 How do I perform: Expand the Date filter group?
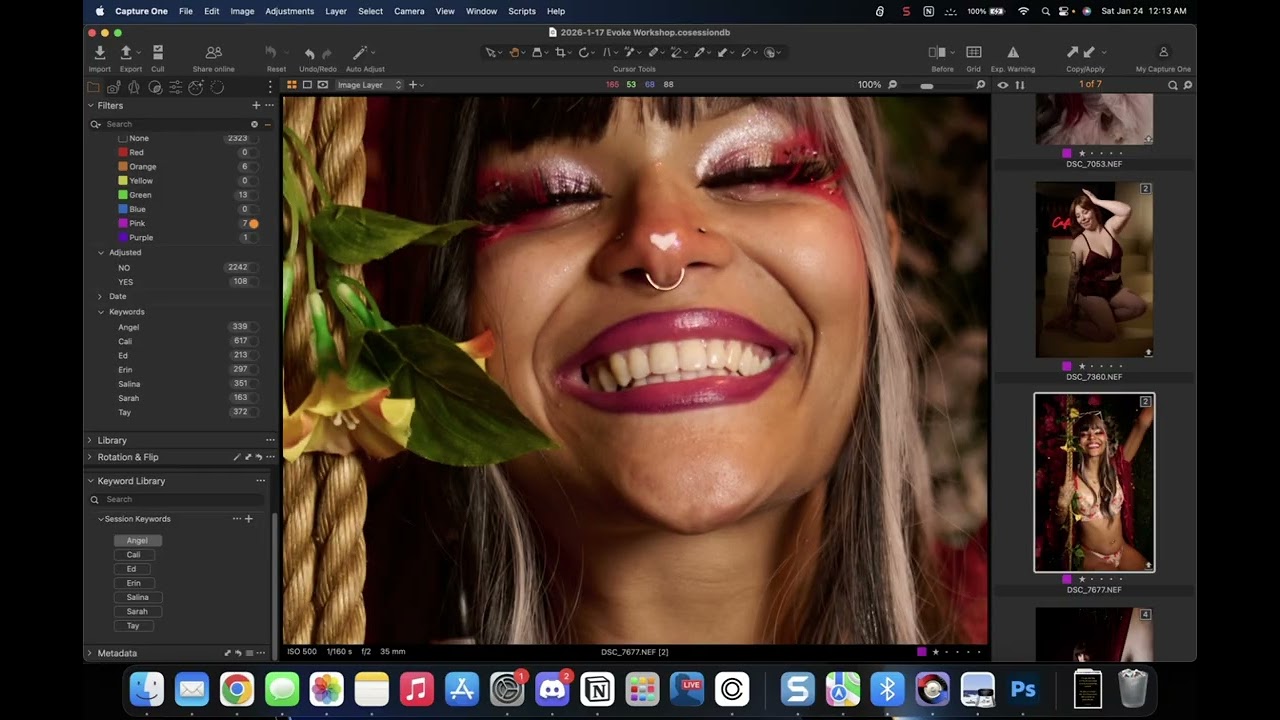[x=101, y=297]
